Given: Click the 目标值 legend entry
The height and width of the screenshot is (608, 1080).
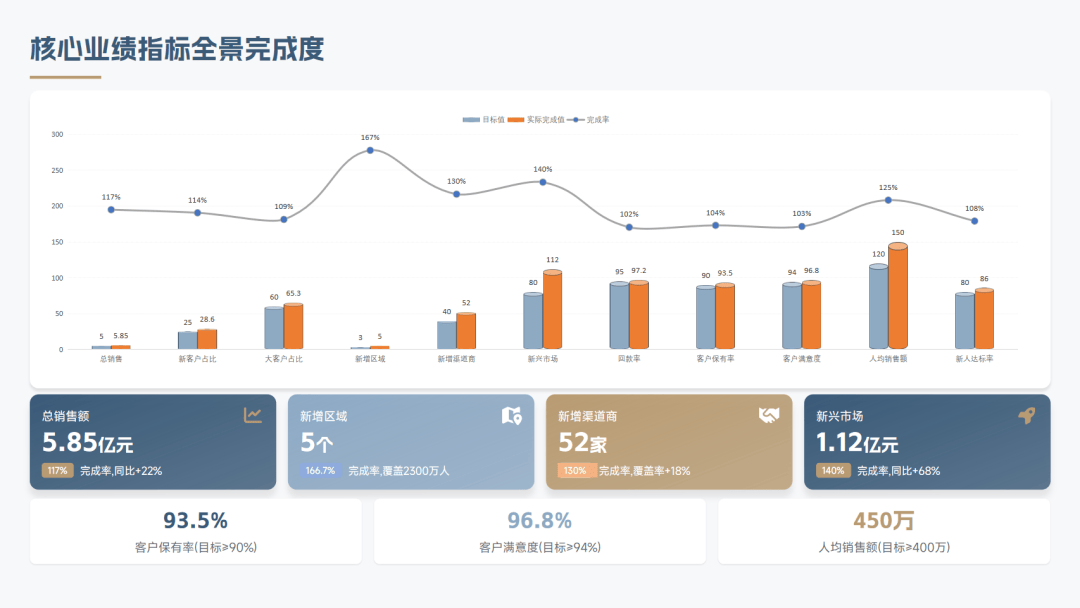Looking at the screenshot, I should [x=484, y=119].
